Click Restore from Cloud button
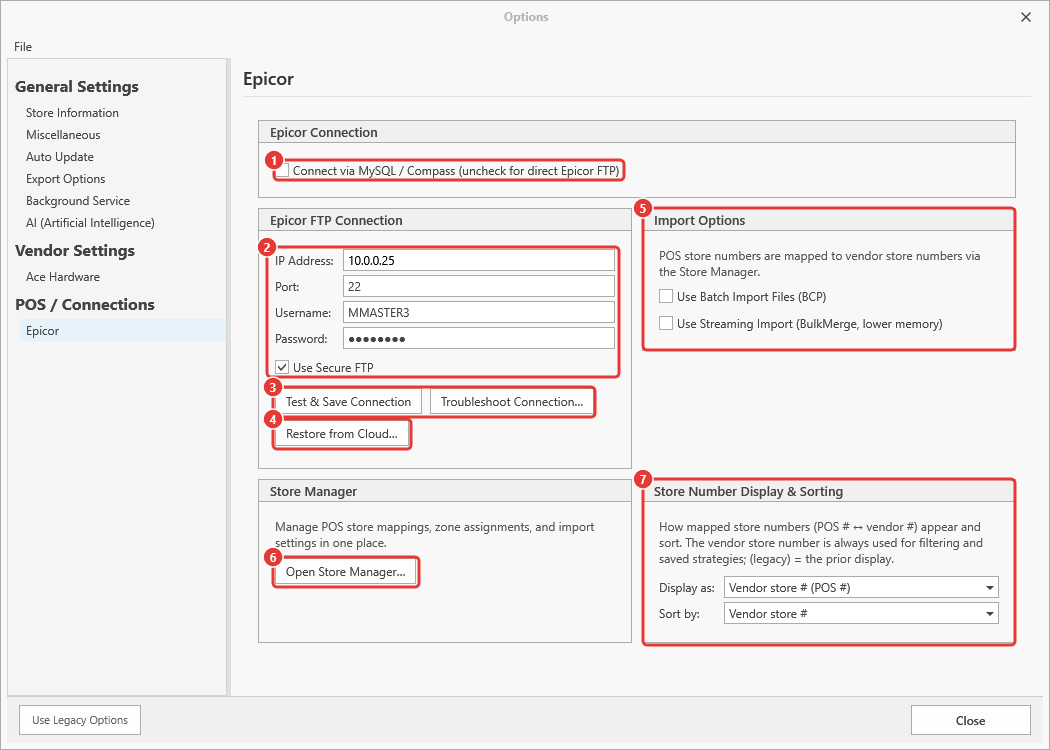The width and height of the screenshot is (1050, 750). click(x=342, y=434)
